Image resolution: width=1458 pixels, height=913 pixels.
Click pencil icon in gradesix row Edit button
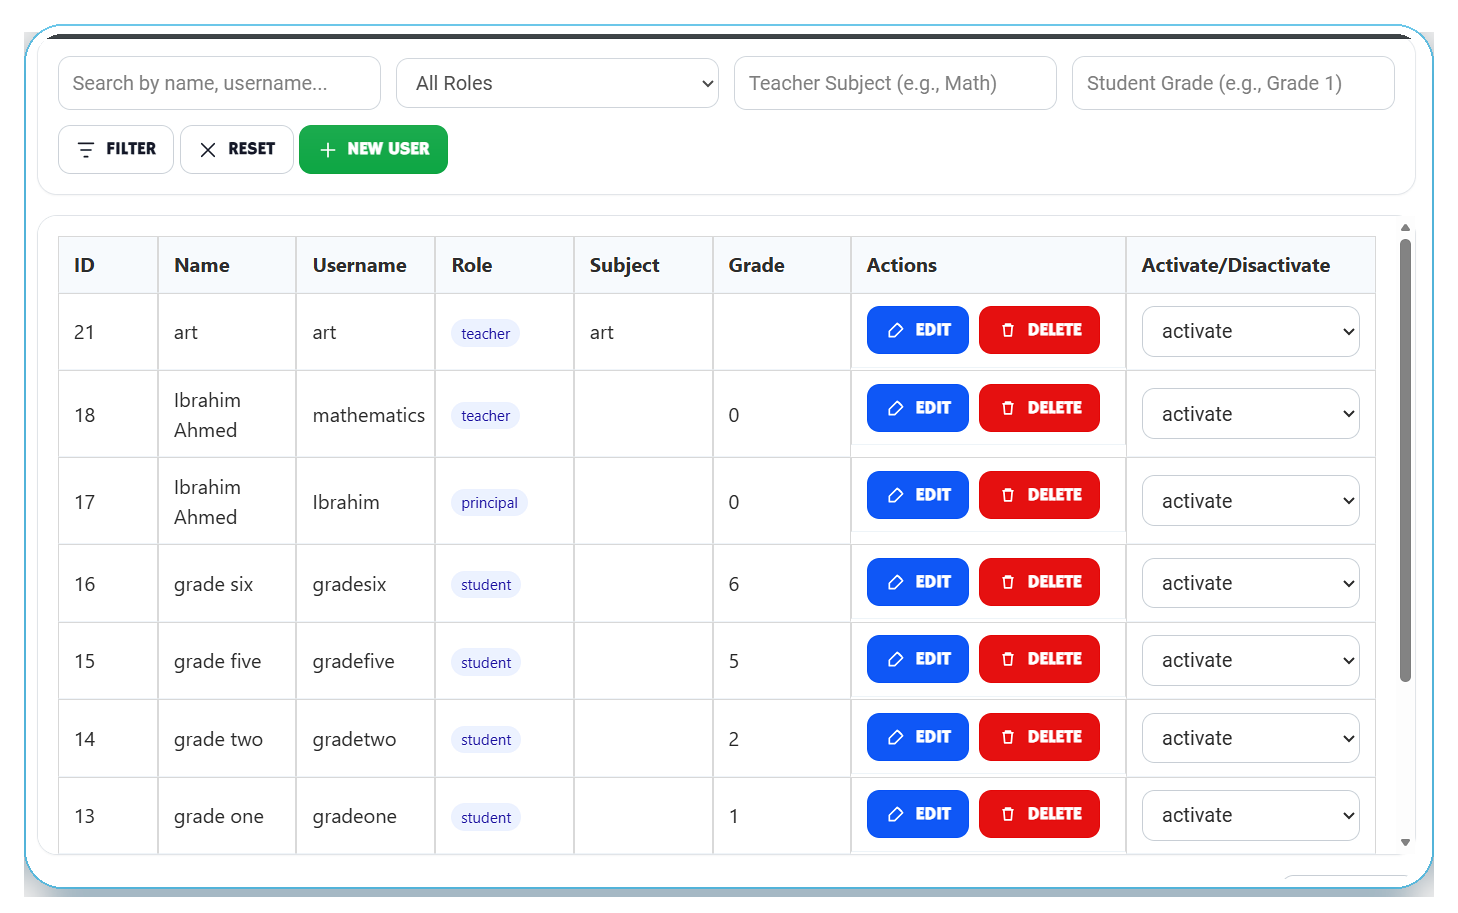[x=896, y=582]
